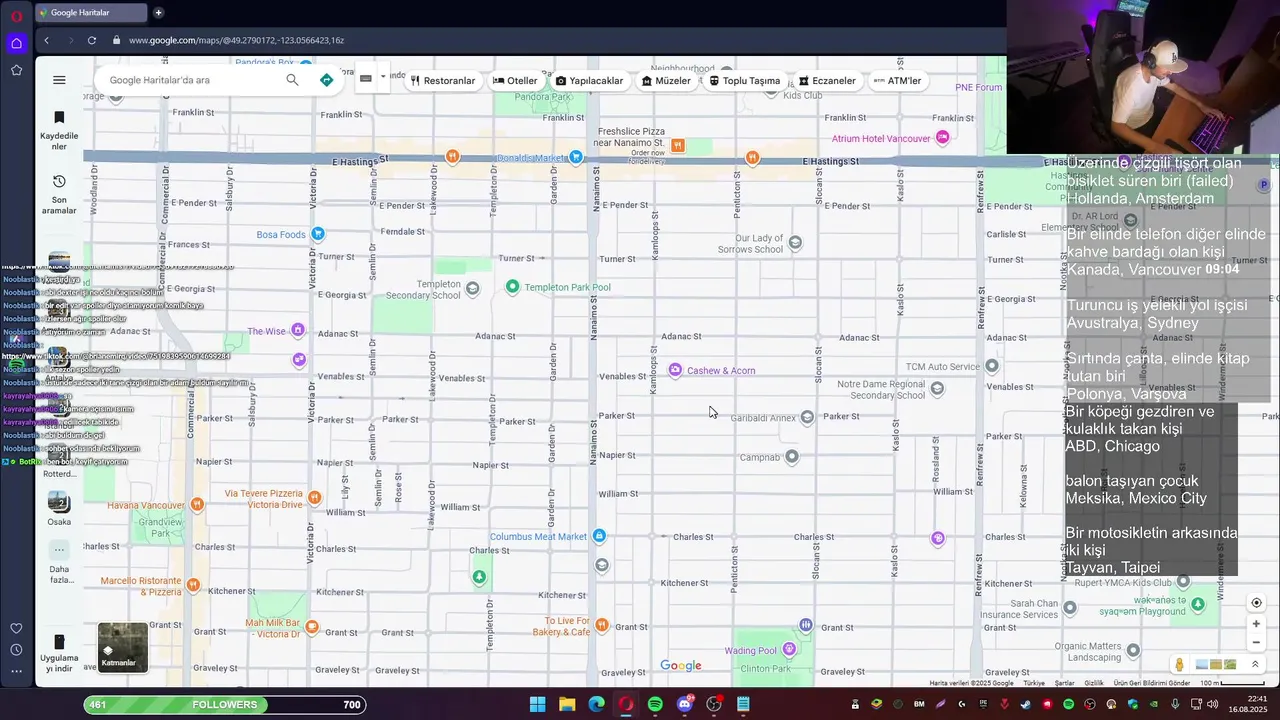The image size is (1280, 720).
Task: Click Atrium Hotel Vancouver marker
Action: coord(942,138)
